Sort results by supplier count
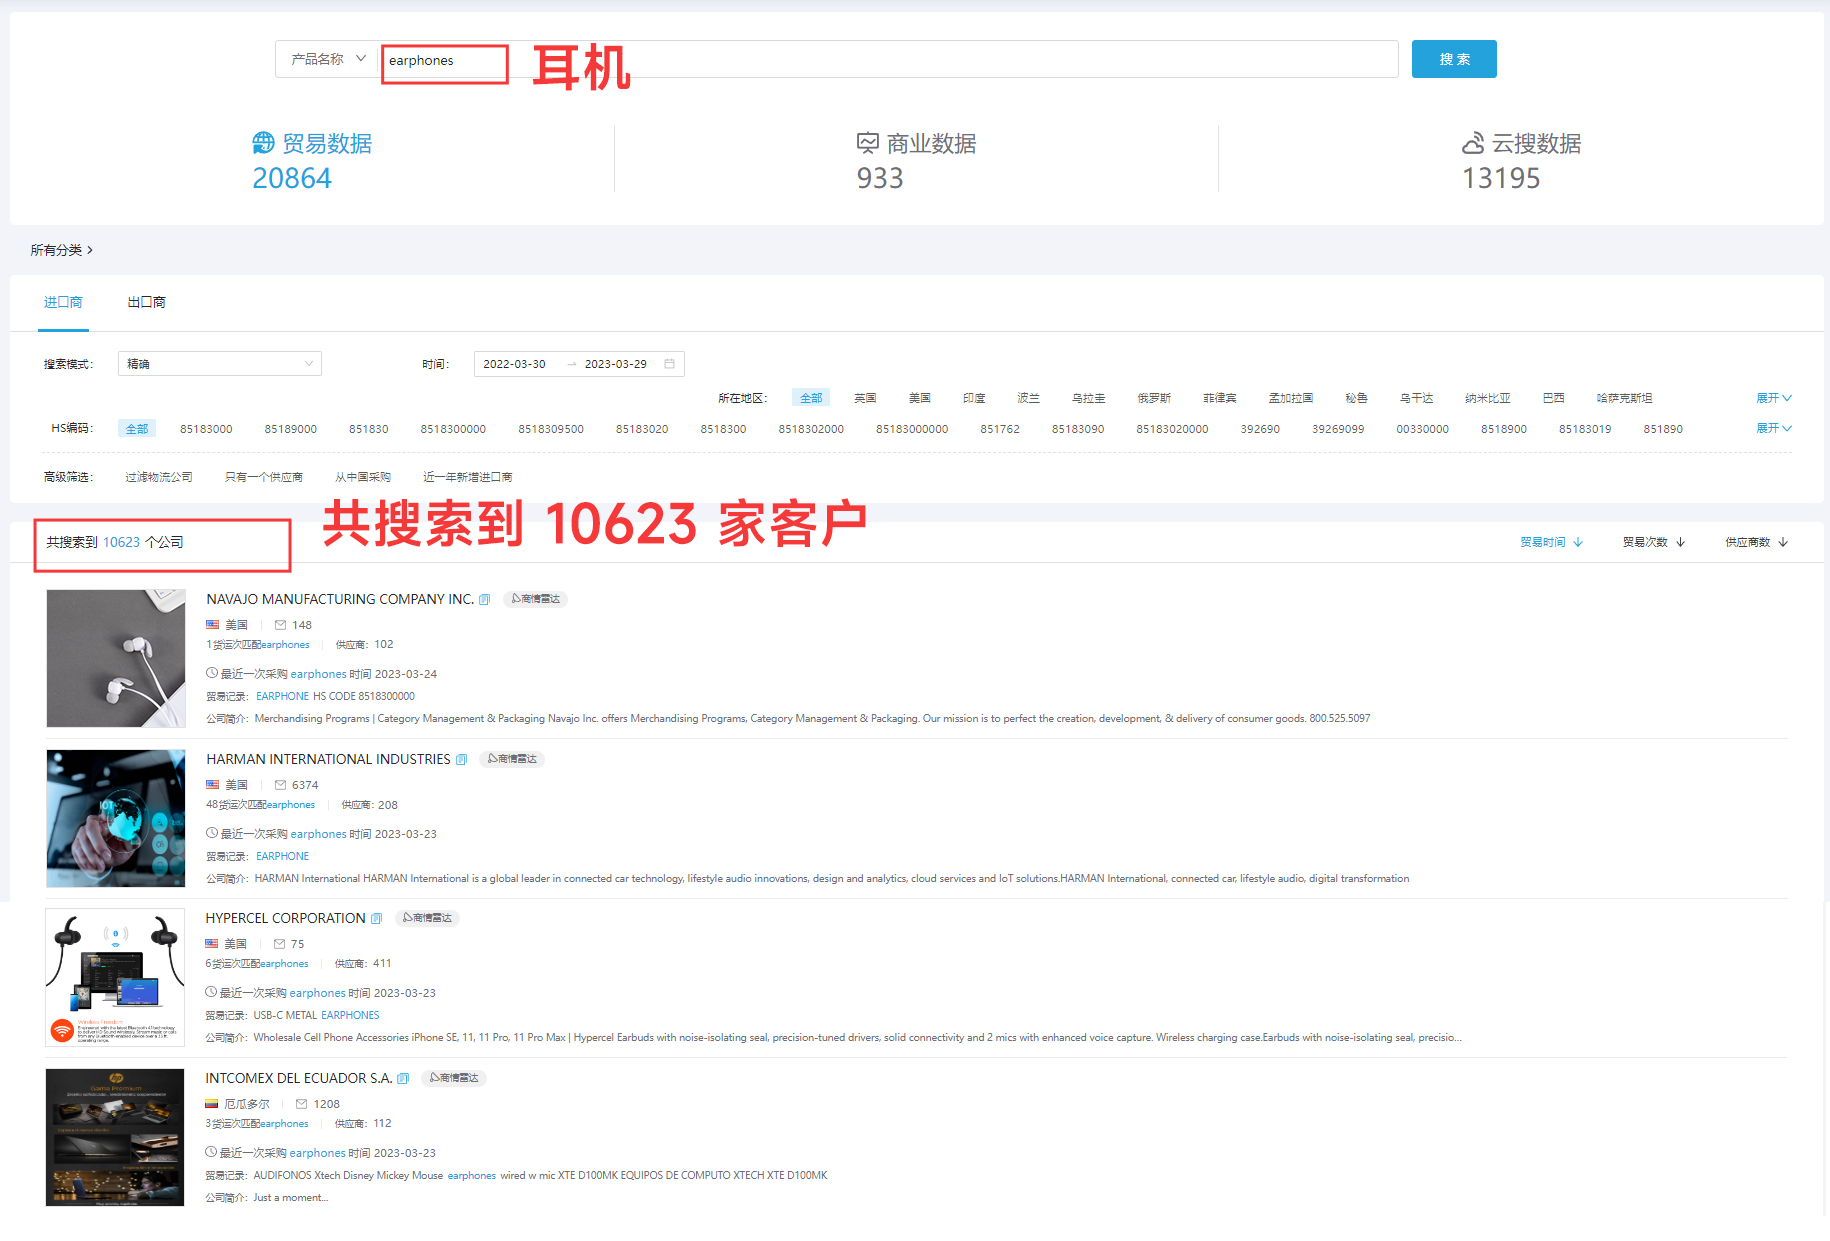This screenshot has width=1830, height=1241. pyautogui.click(x=1756, y=542)
